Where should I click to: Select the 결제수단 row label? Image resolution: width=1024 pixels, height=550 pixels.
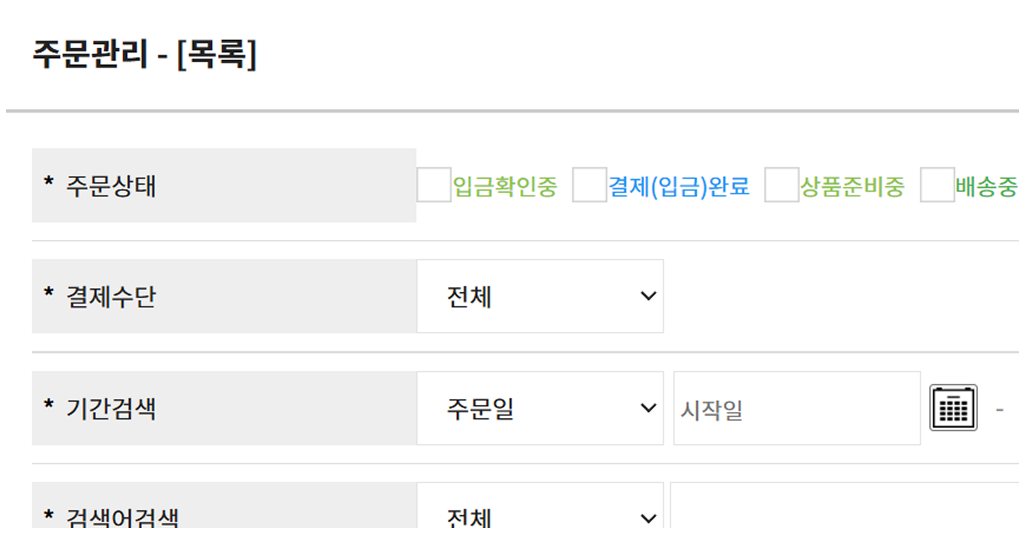click(111, 297)
